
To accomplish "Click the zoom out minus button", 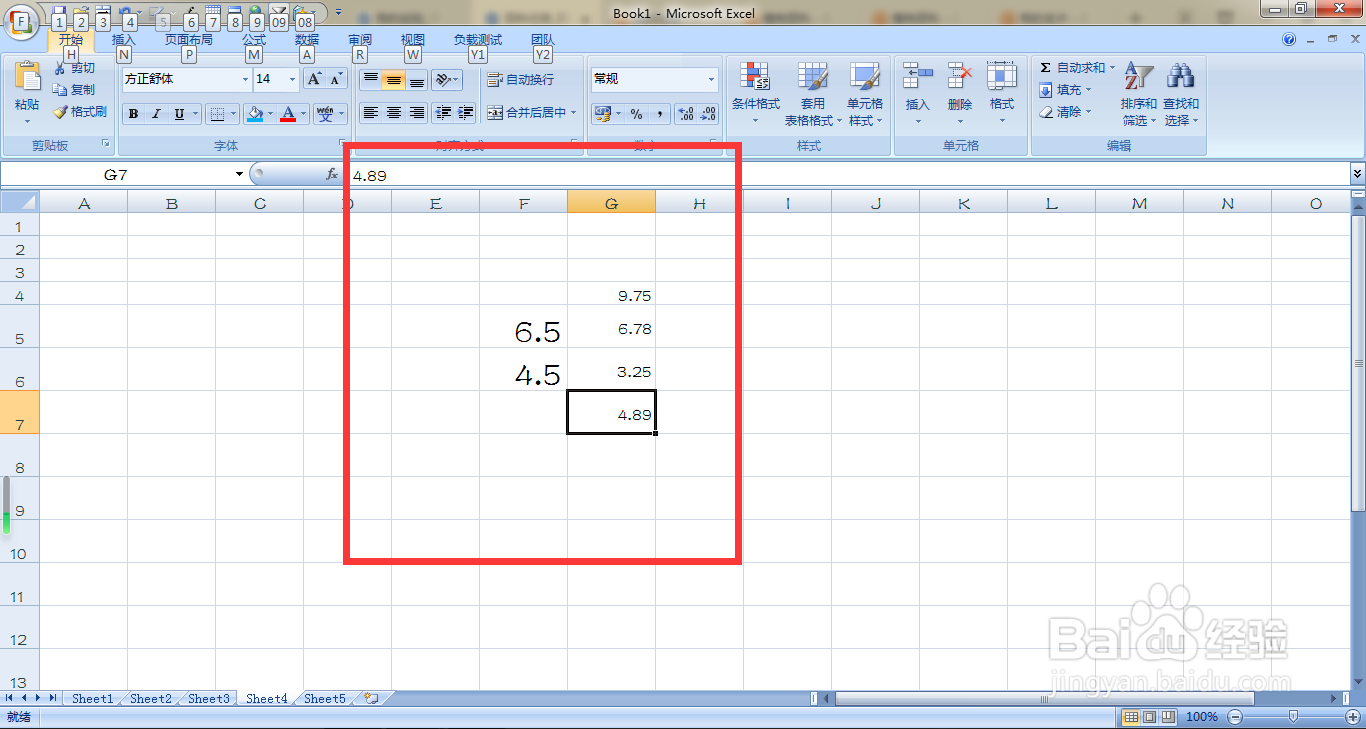I will (x=1235, y=717).
